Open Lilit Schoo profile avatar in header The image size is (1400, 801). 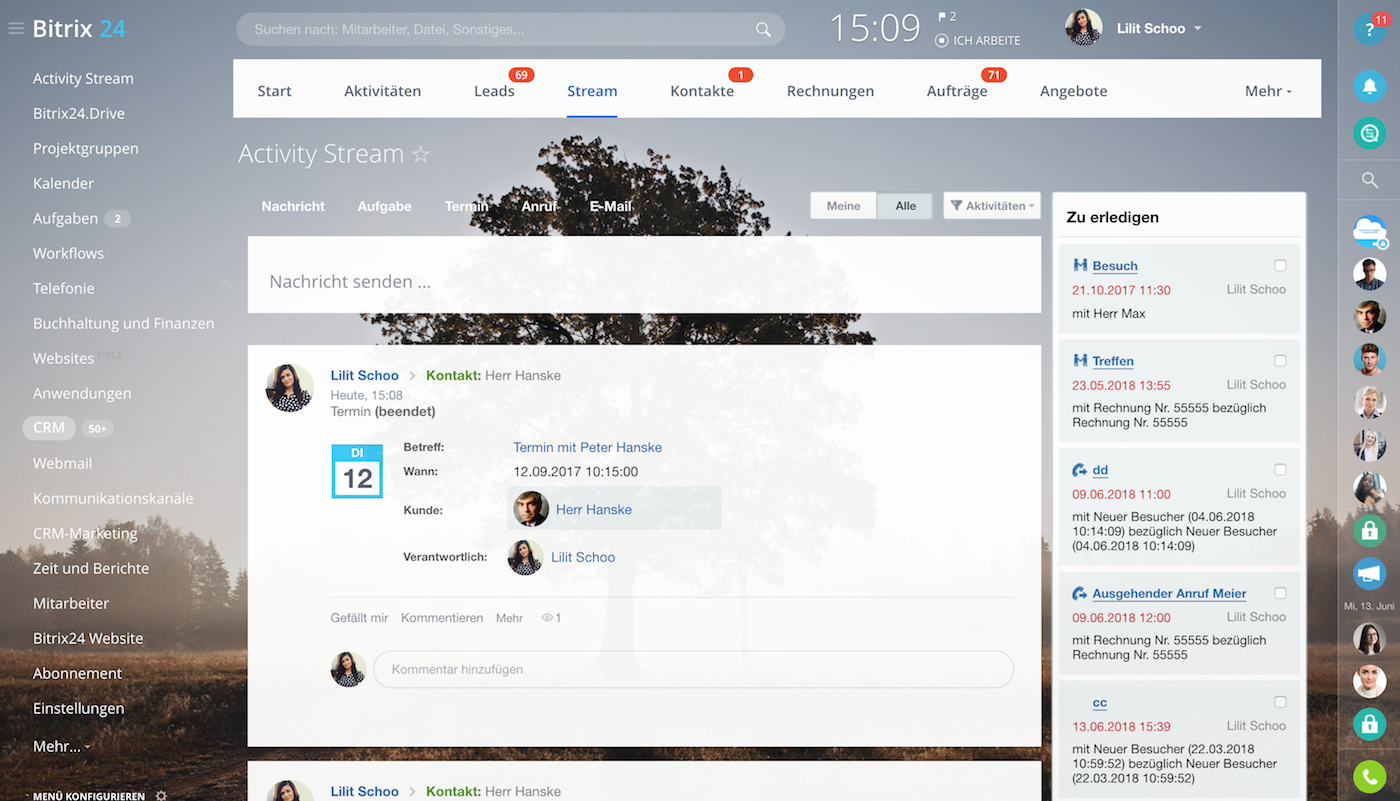click(x=1083, y=28)
